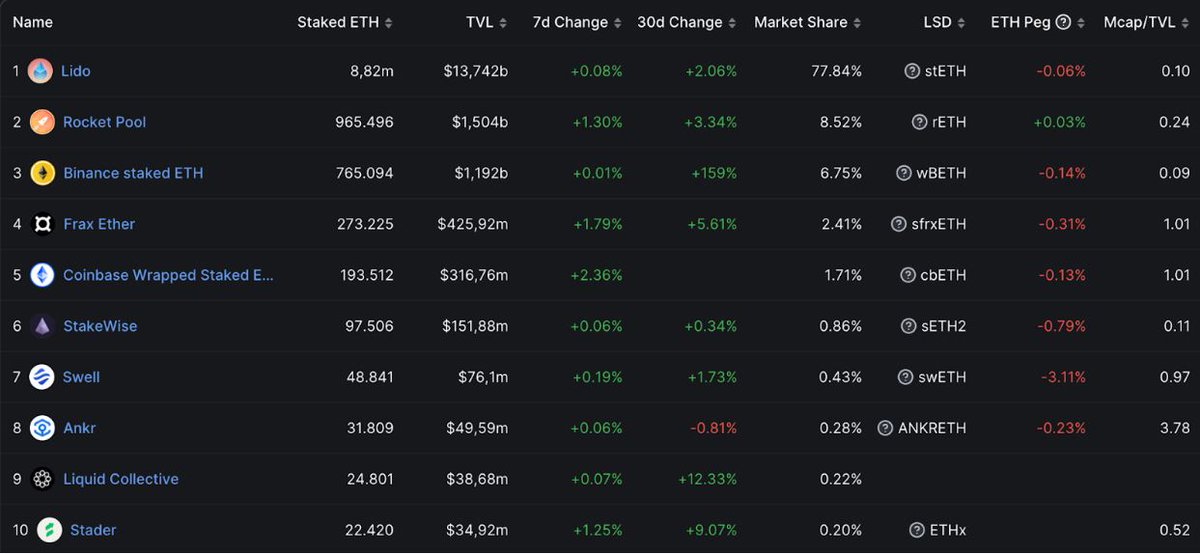Image resolution: width=1200 pixels, height=554 pixels.
Task: Click the Binance staked ETH logo icon
Action: (42, 173)
